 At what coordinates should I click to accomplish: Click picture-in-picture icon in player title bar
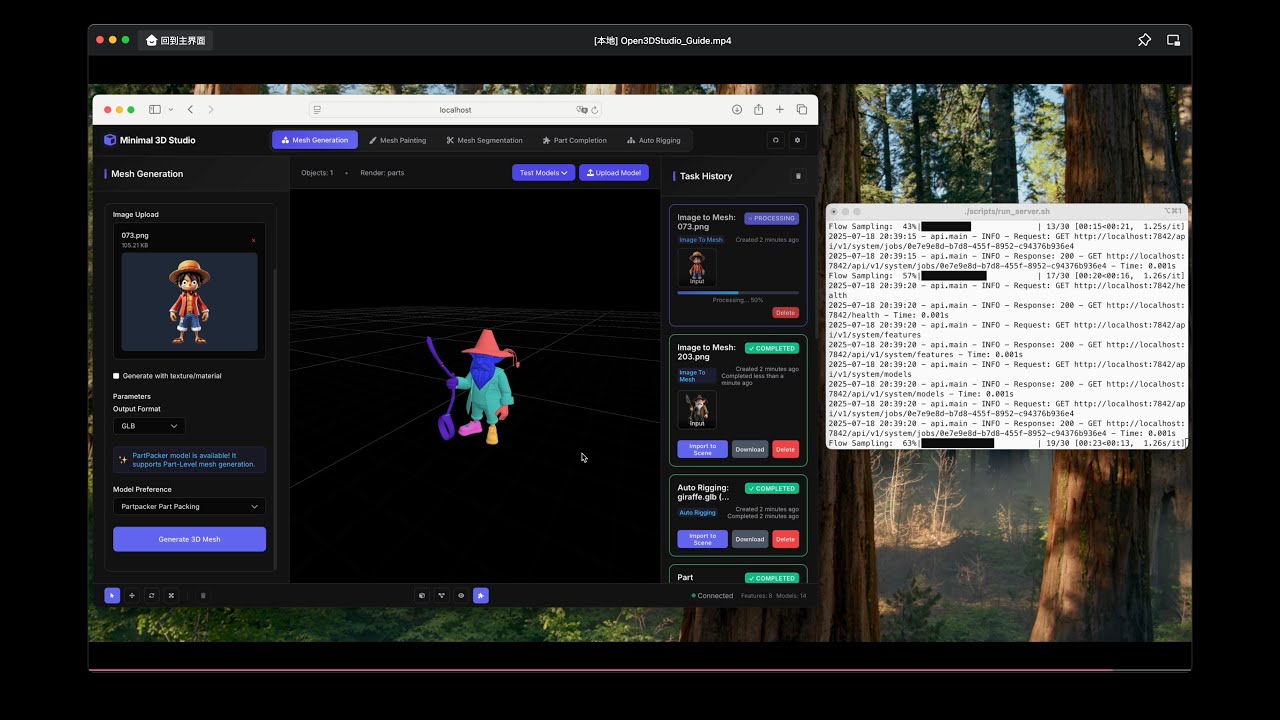coord(1173,40)
